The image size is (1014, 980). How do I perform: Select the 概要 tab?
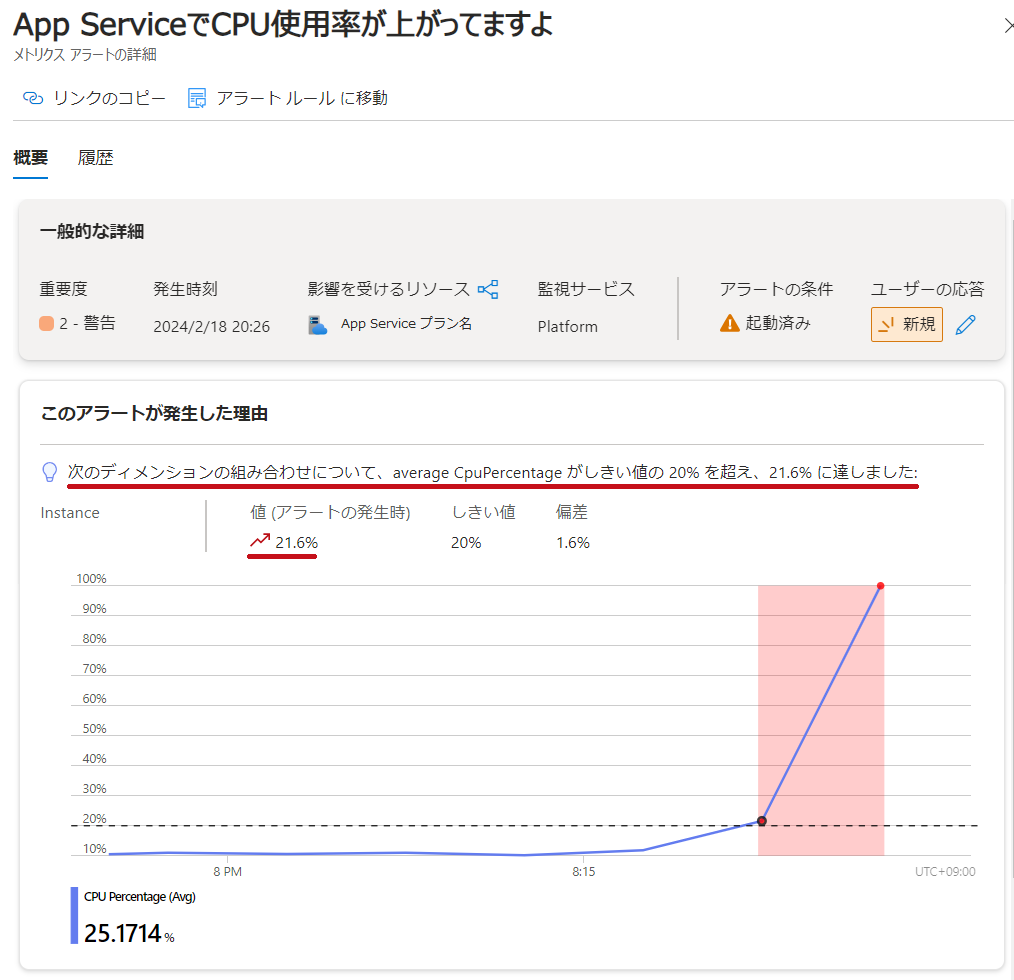coord(30,158)
